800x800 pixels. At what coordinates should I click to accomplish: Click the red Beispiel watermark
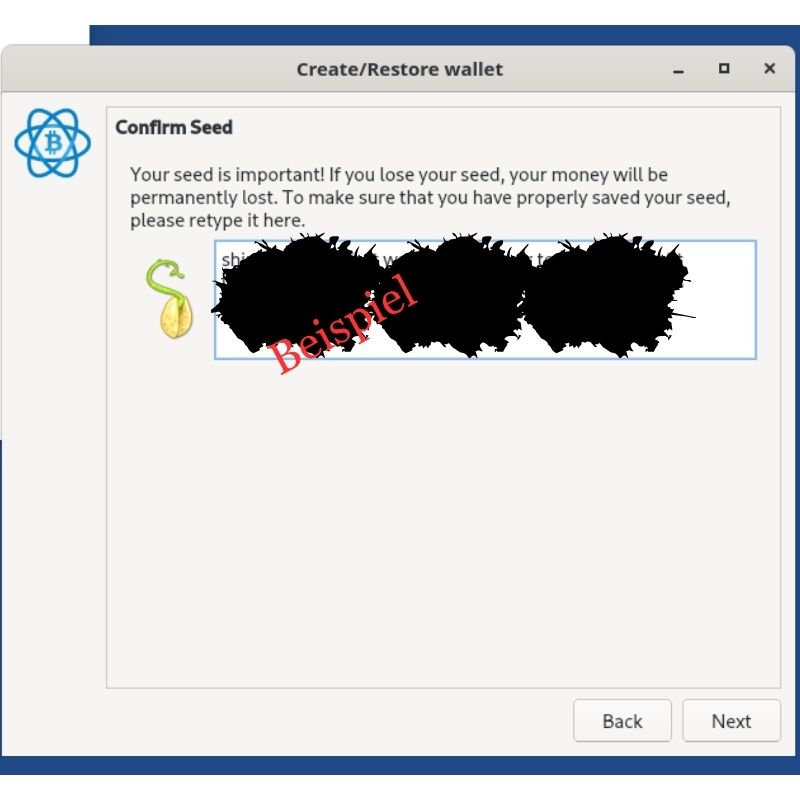[343, 323]
